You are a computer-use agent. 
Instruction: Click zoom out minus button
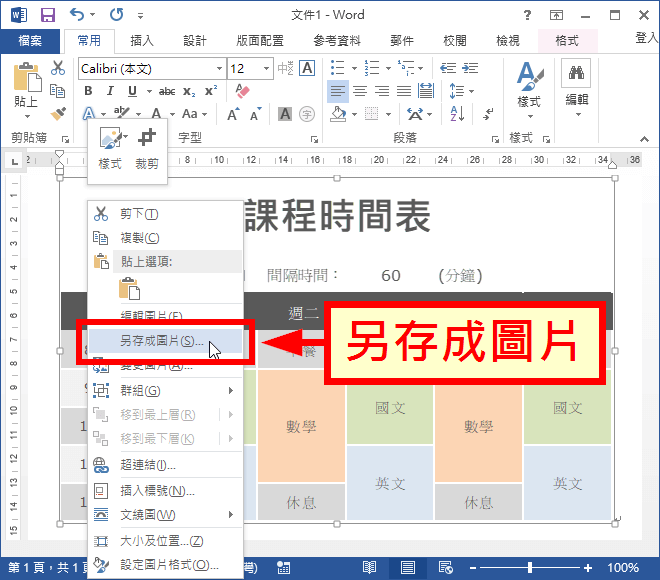[473, 568]
